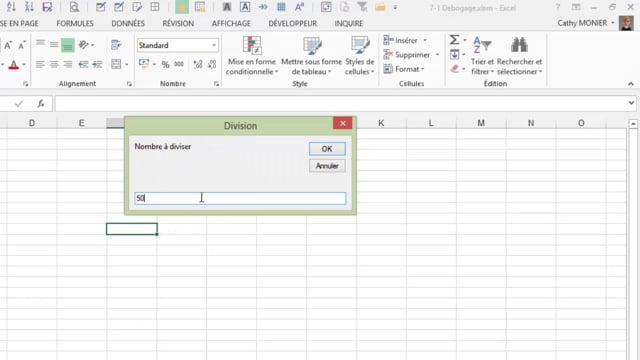Align cell contents to the top
This screenshot has height=360, width=640.
click(x=40, y=44)
